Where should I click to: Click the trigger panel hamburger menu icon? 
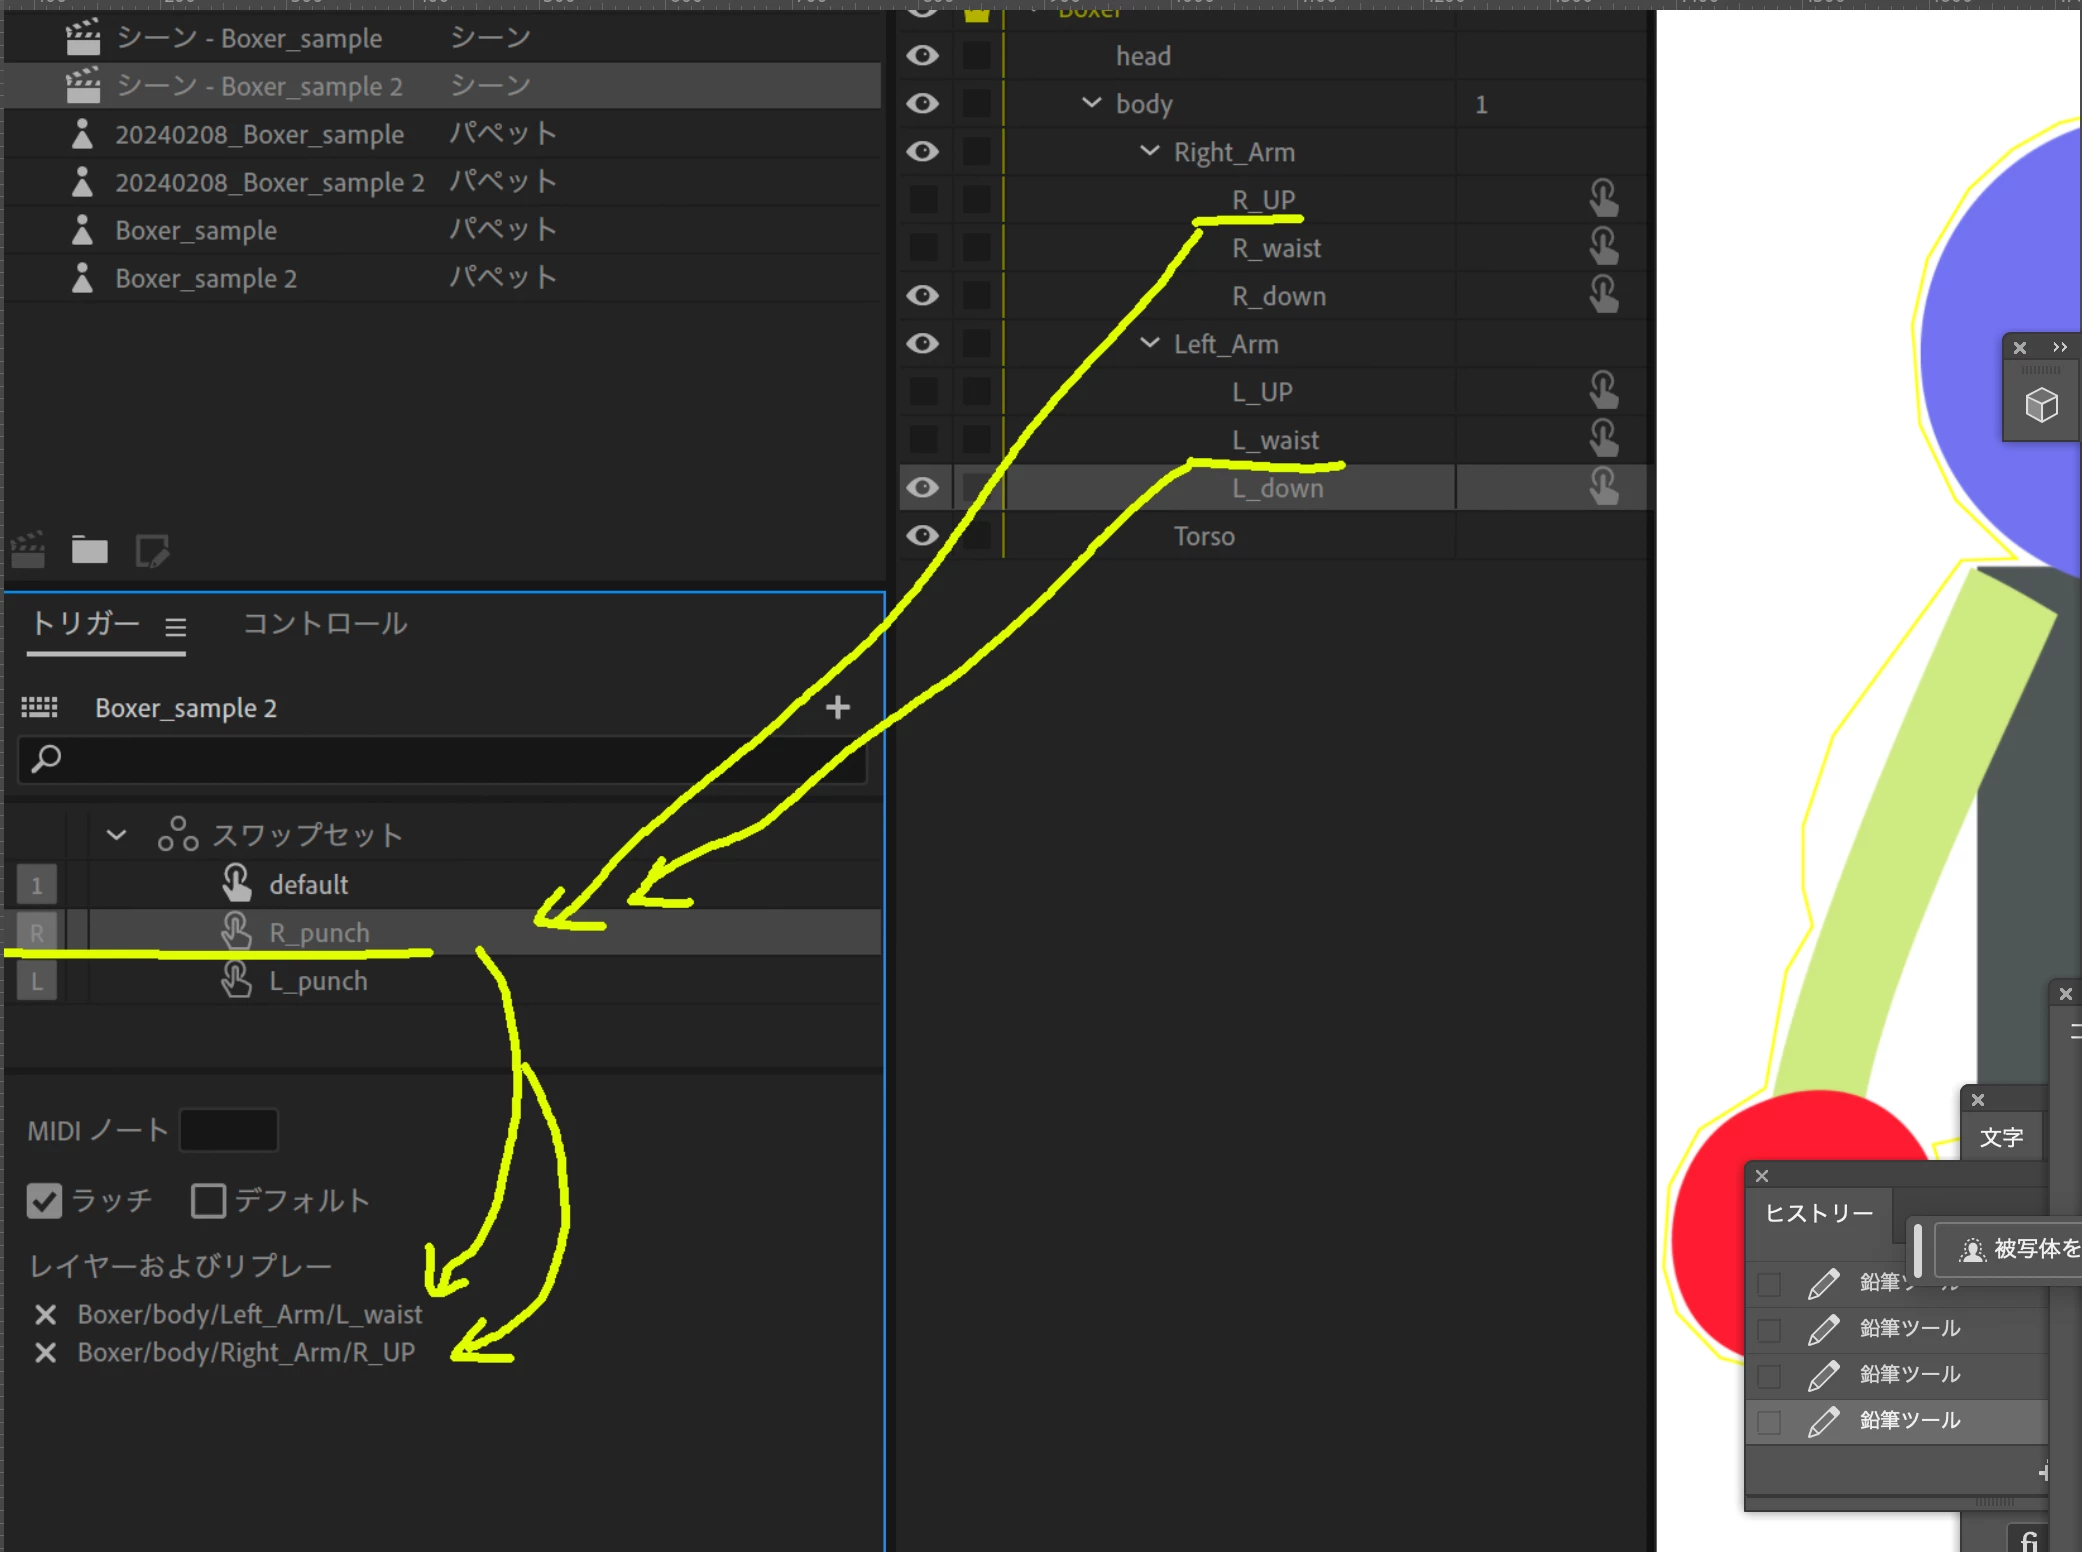click(x=176, y=627)
